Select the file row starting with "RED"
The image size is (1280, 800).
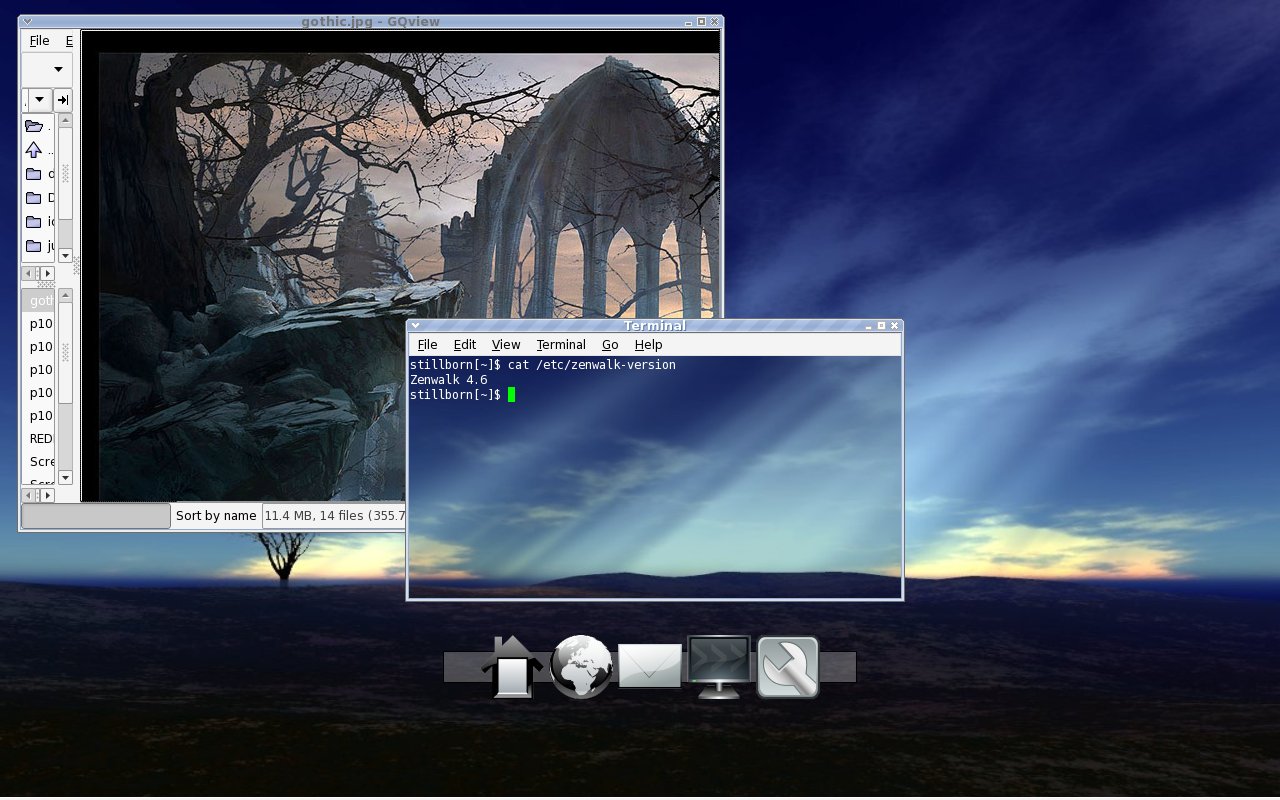[39, 438]
